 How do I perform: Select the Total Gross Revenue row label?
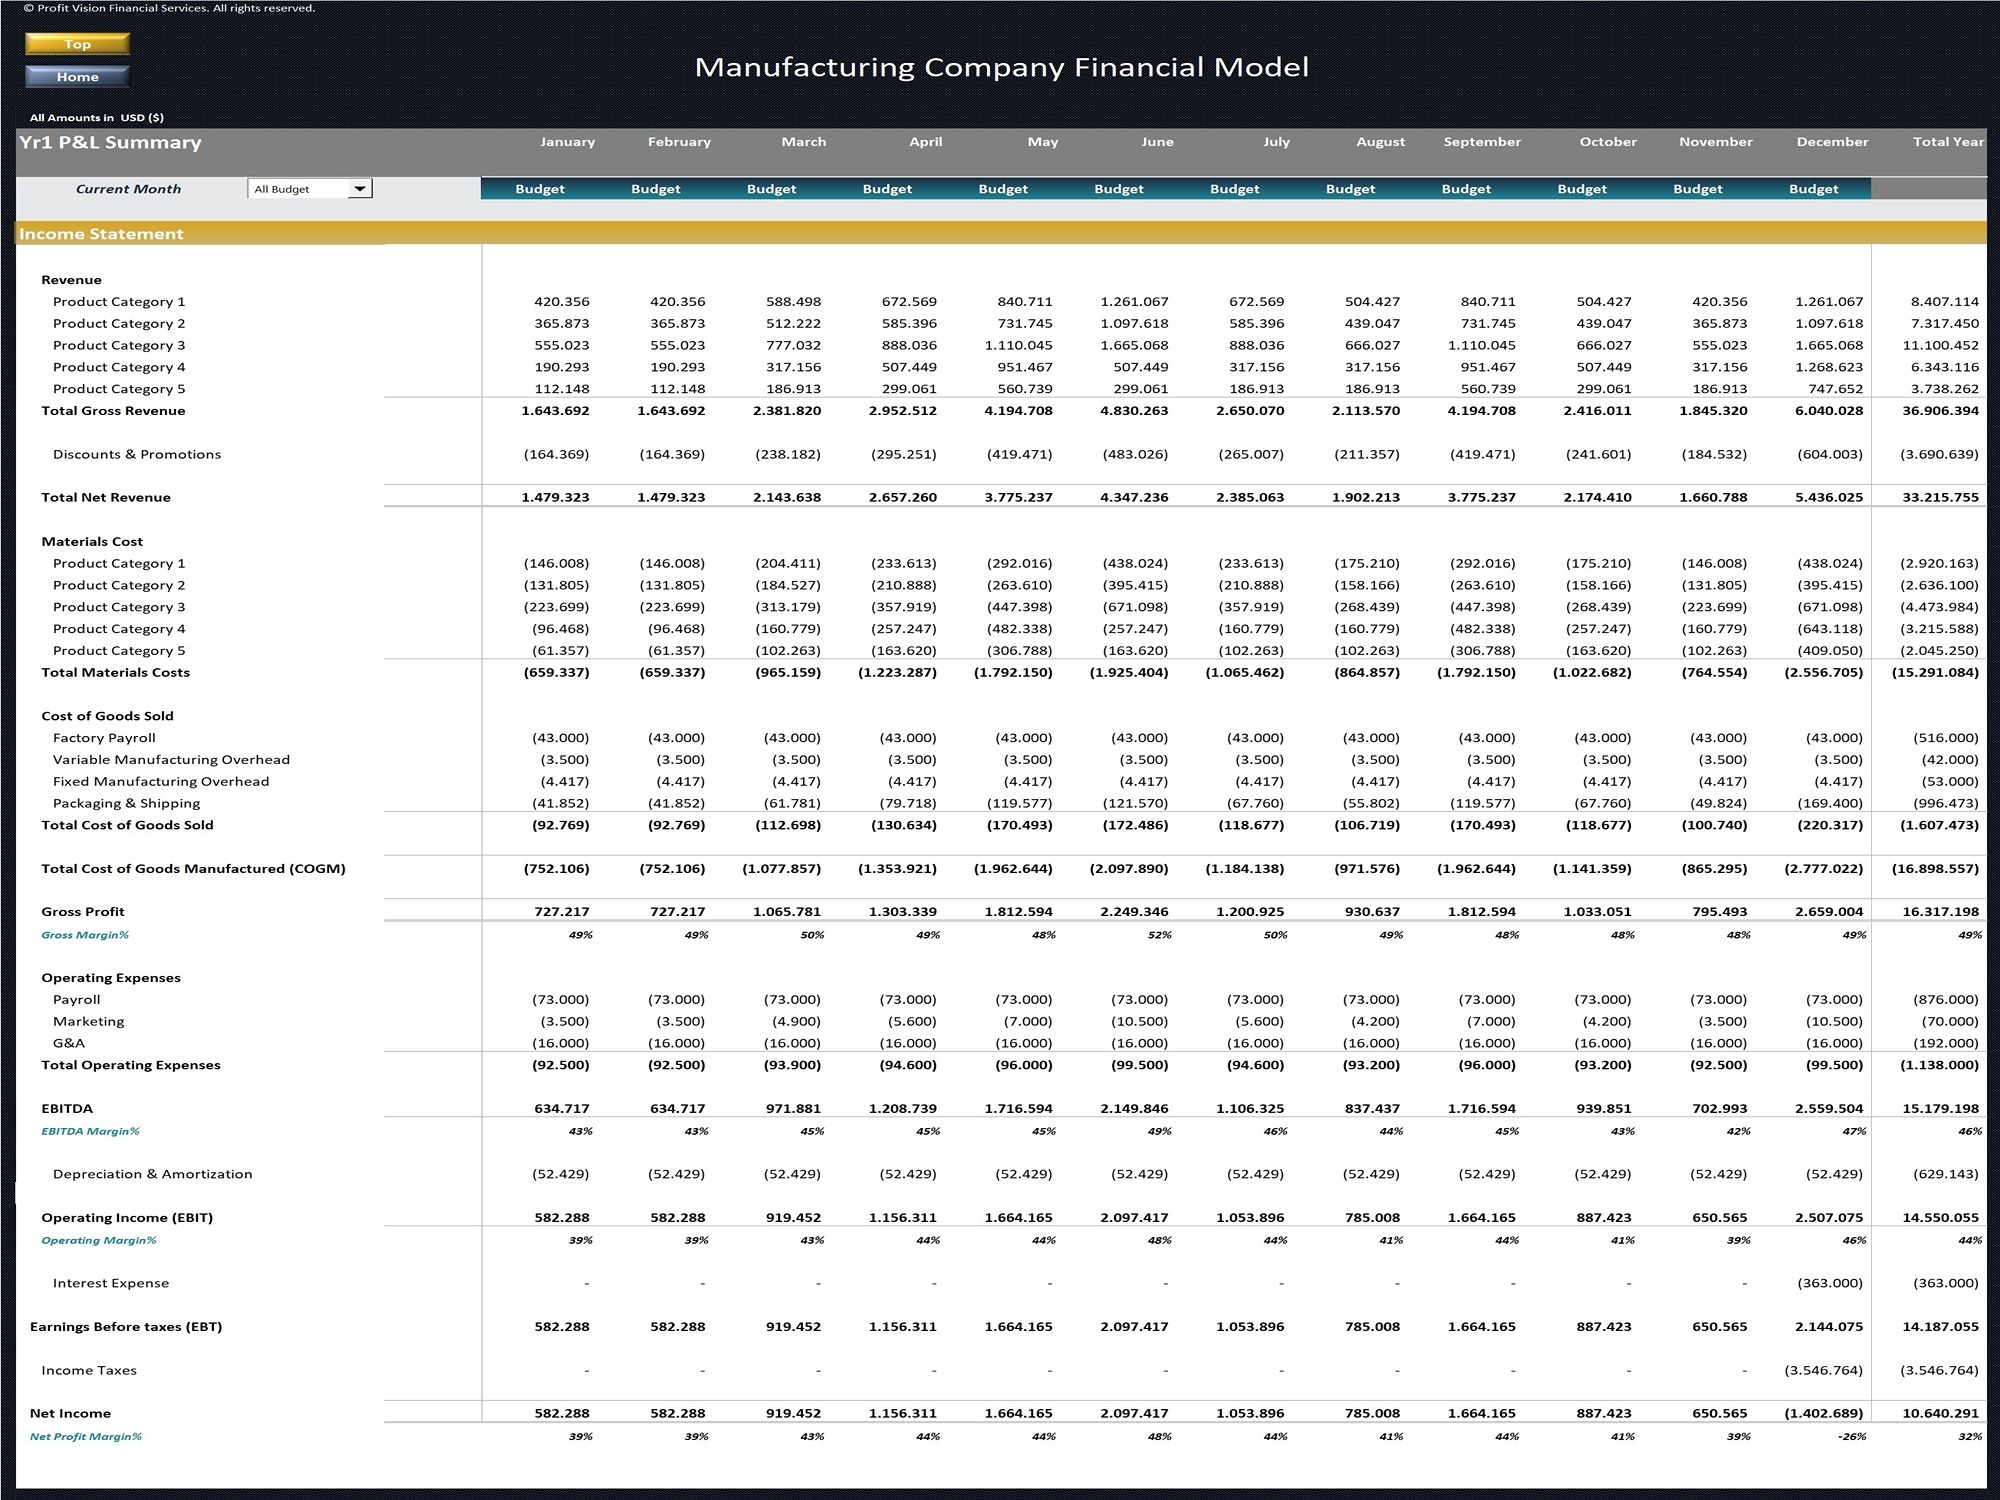pos(113,411)
